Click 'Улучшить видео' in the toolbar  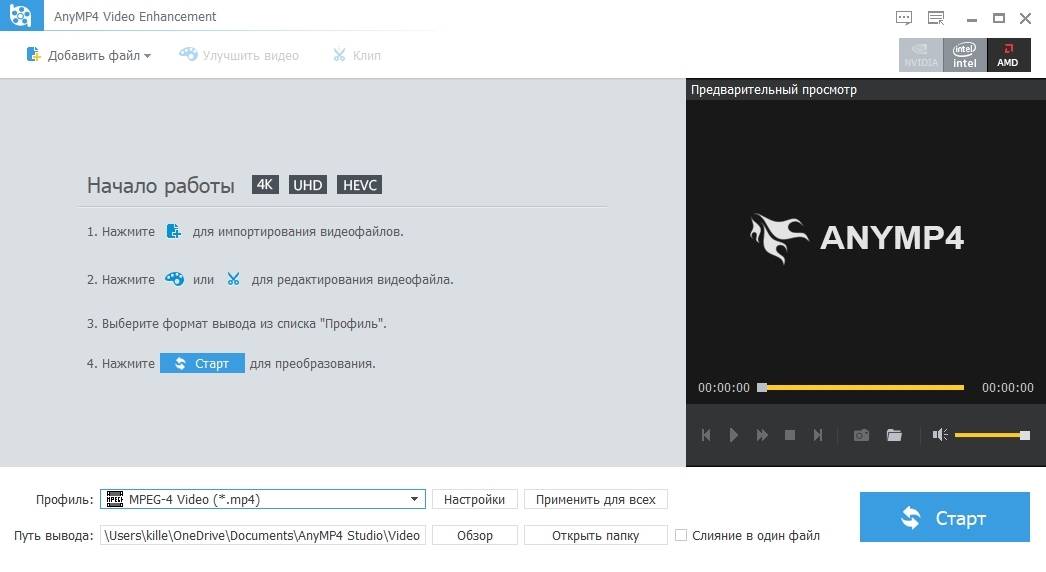(239, 56)
